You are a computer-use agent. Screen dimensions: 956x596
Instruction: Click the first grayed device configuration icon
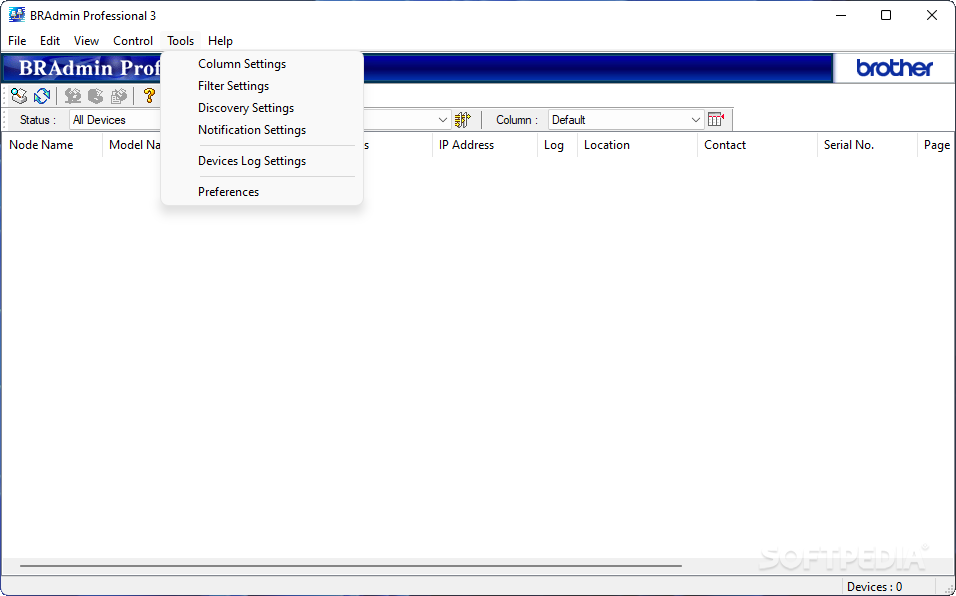[x=73, y=96]
